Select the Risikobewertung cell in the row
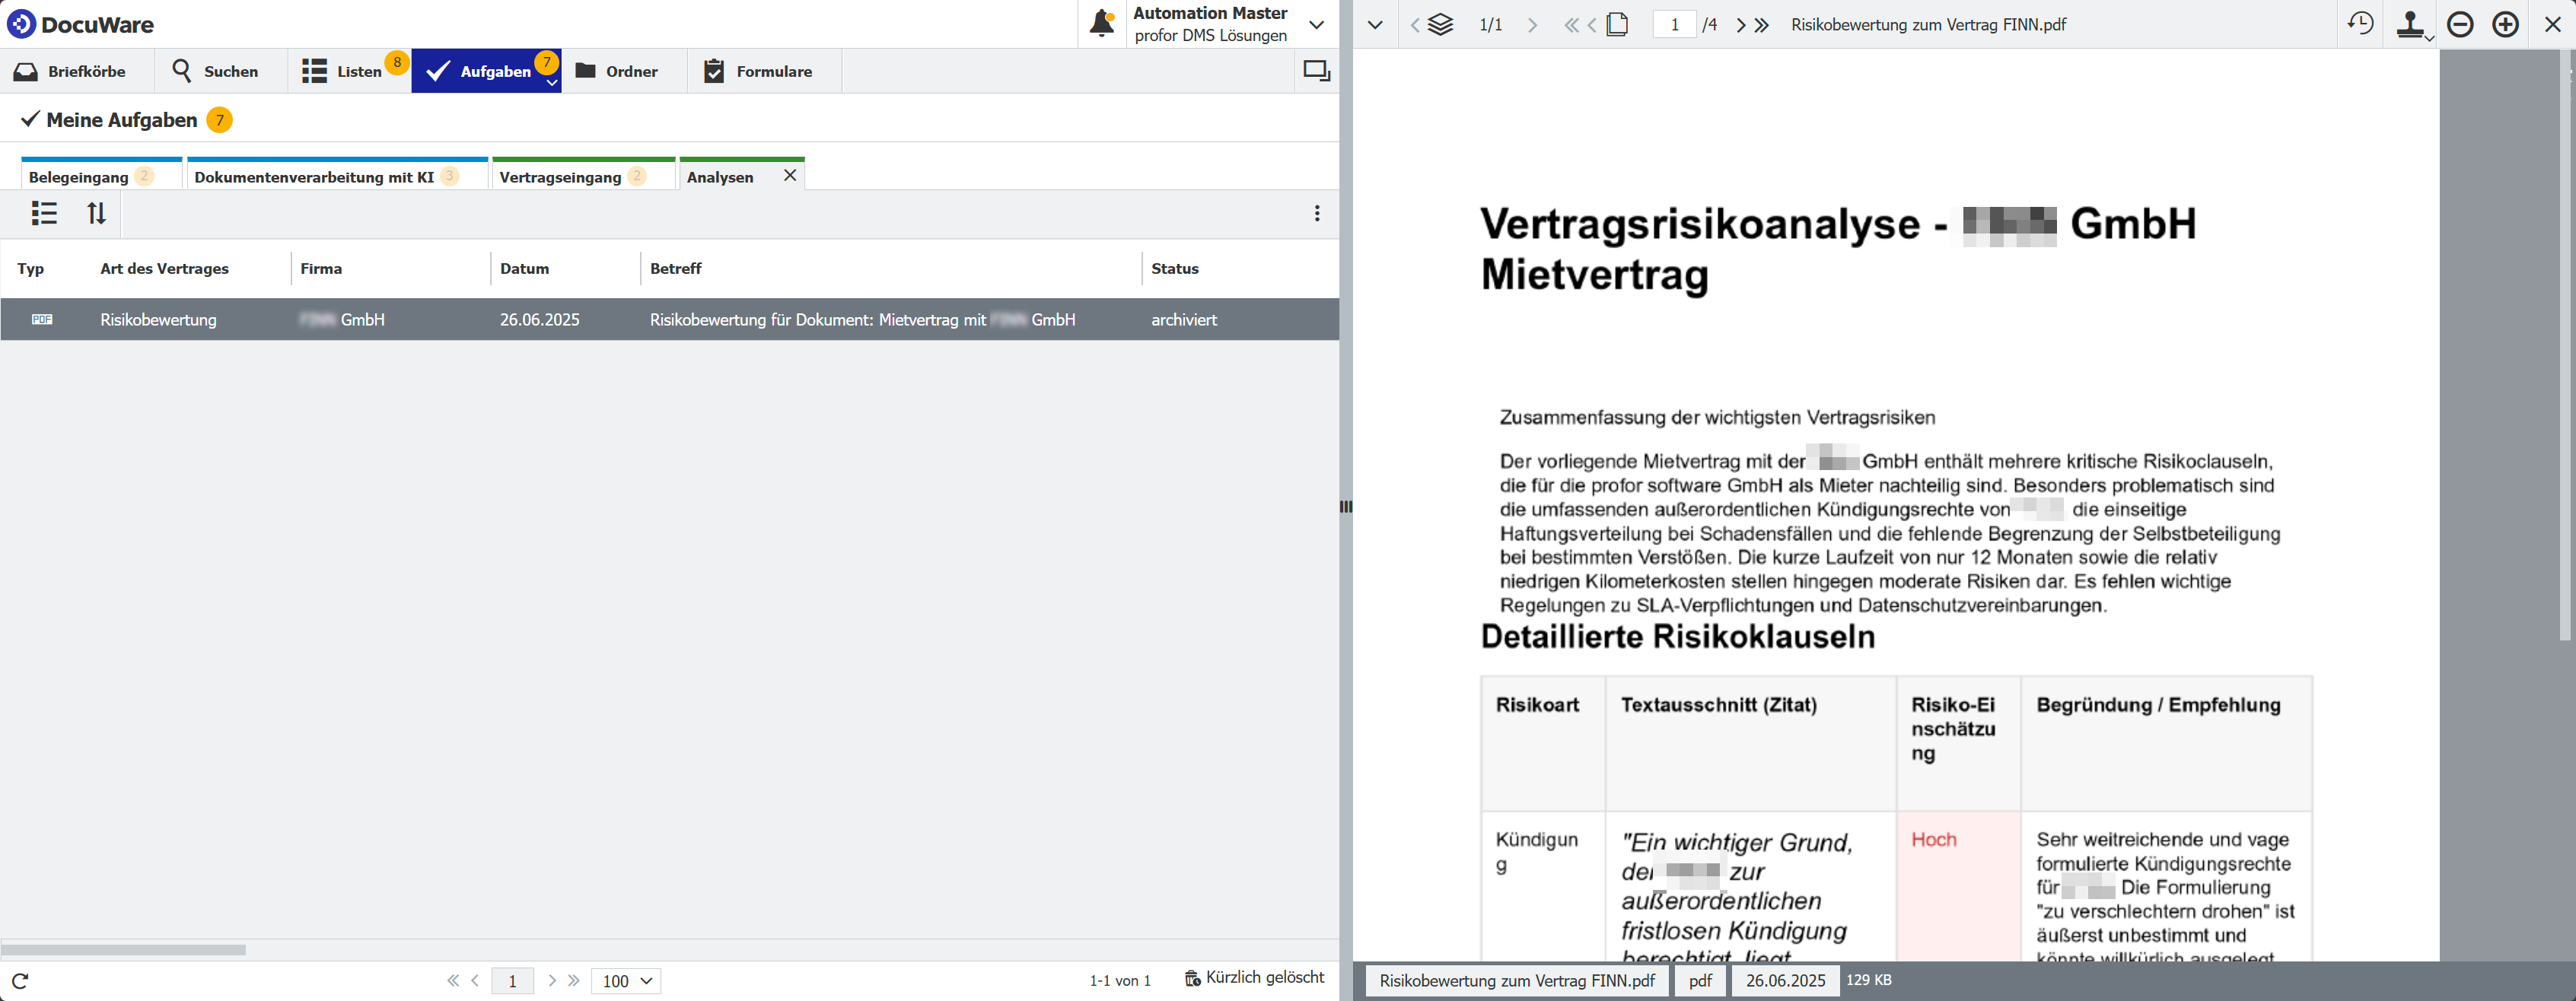Viewport: 2576px width, 1001px height. pos(158,320)
